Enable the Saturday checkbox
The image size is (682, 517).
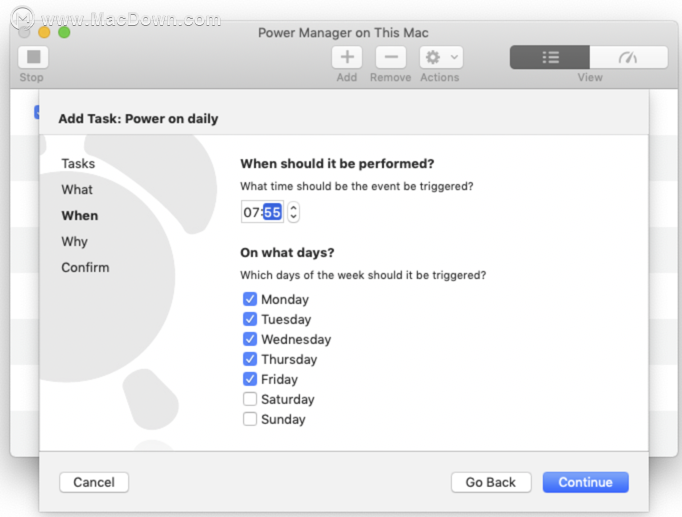pos(250,399)
